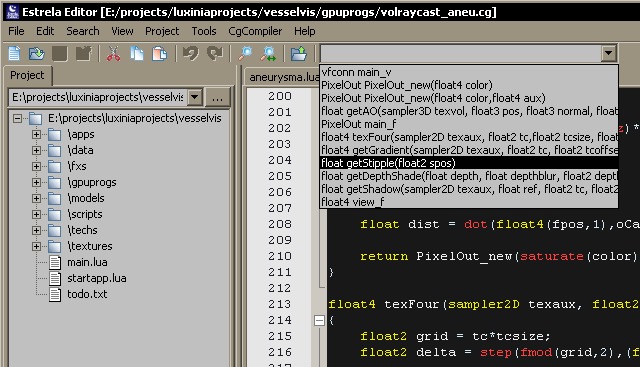Click the Open file folder icon

[x=37, y=53]
